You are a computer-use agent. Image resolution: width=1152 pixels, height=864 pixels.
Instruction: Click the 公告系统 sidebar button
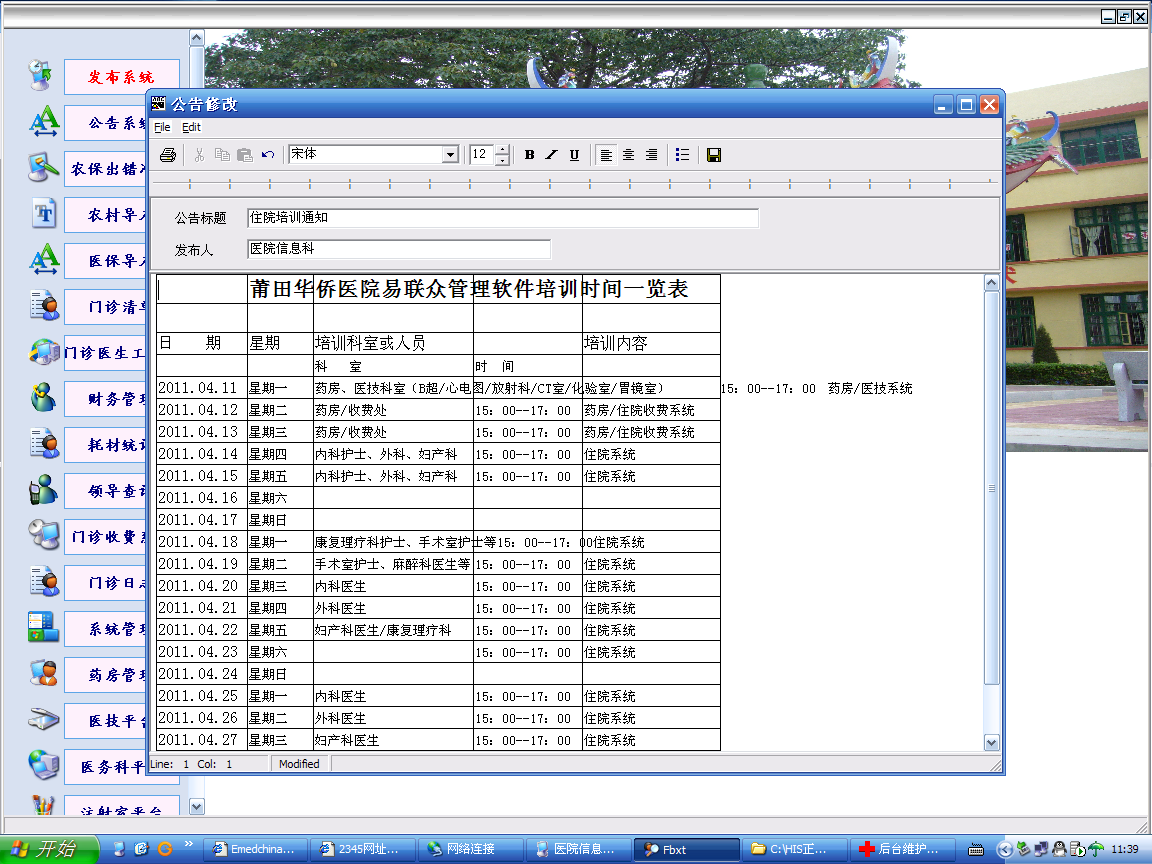point(106,123)
